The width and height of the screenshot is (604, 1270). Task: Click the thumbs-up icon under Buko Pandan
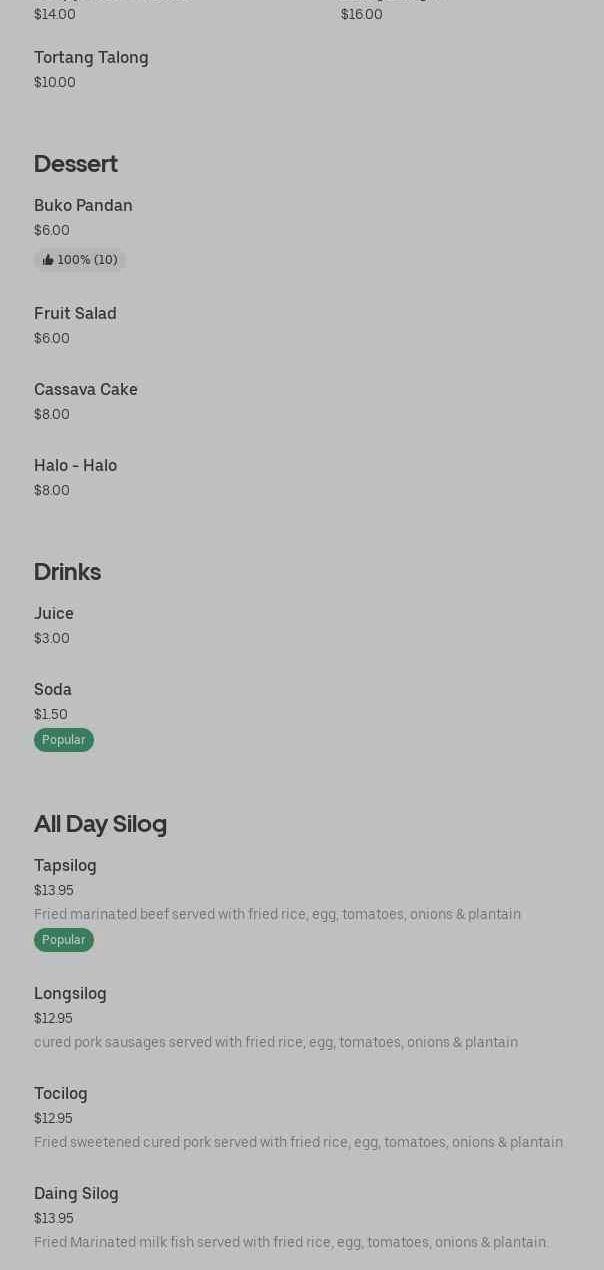(48, 260)
